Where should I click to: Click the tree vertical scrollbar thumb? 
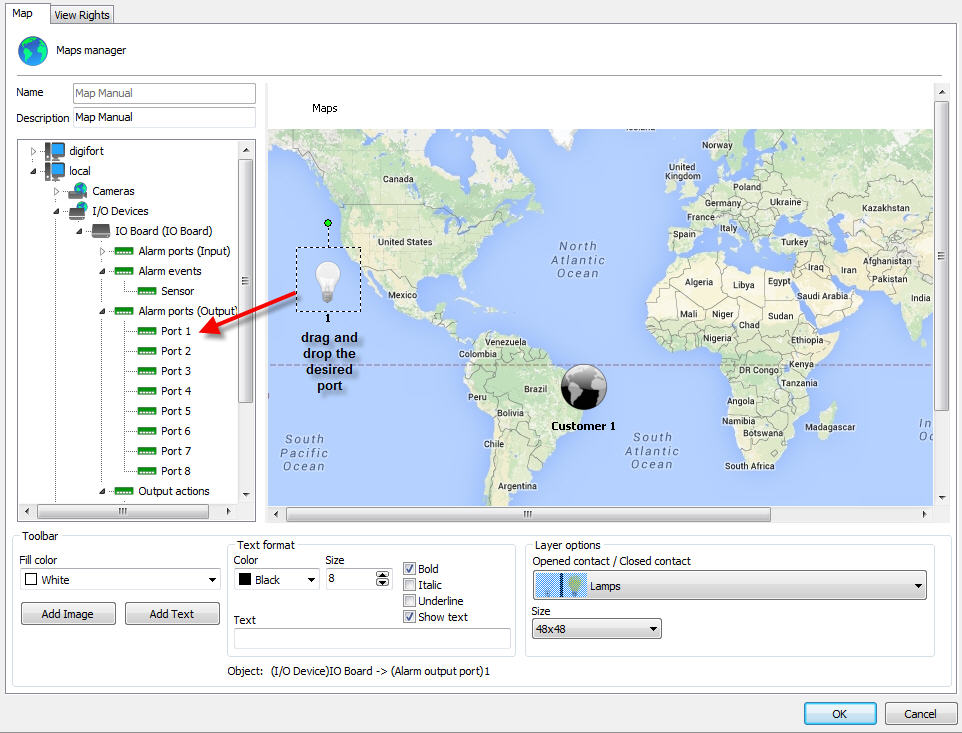tap(245, 281)
